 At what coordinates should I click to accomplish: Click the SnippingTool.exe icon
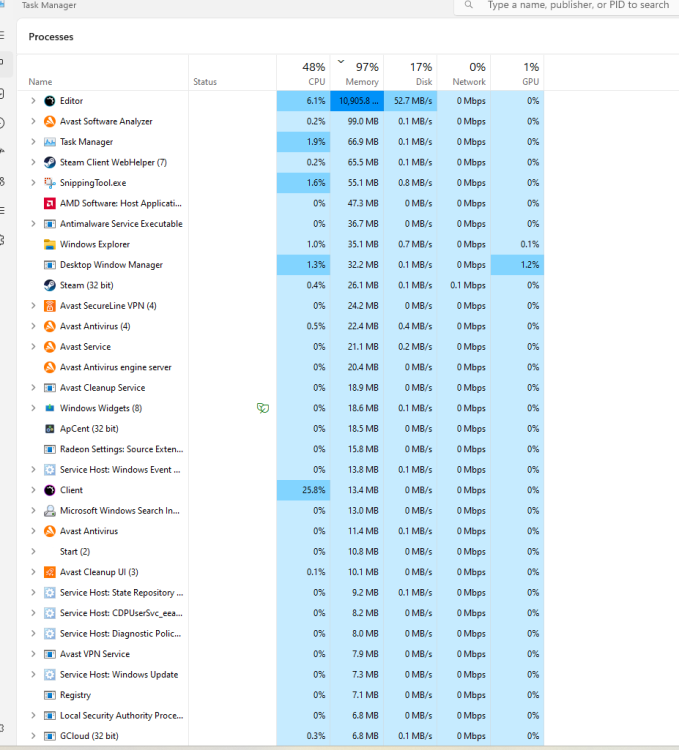50,183
